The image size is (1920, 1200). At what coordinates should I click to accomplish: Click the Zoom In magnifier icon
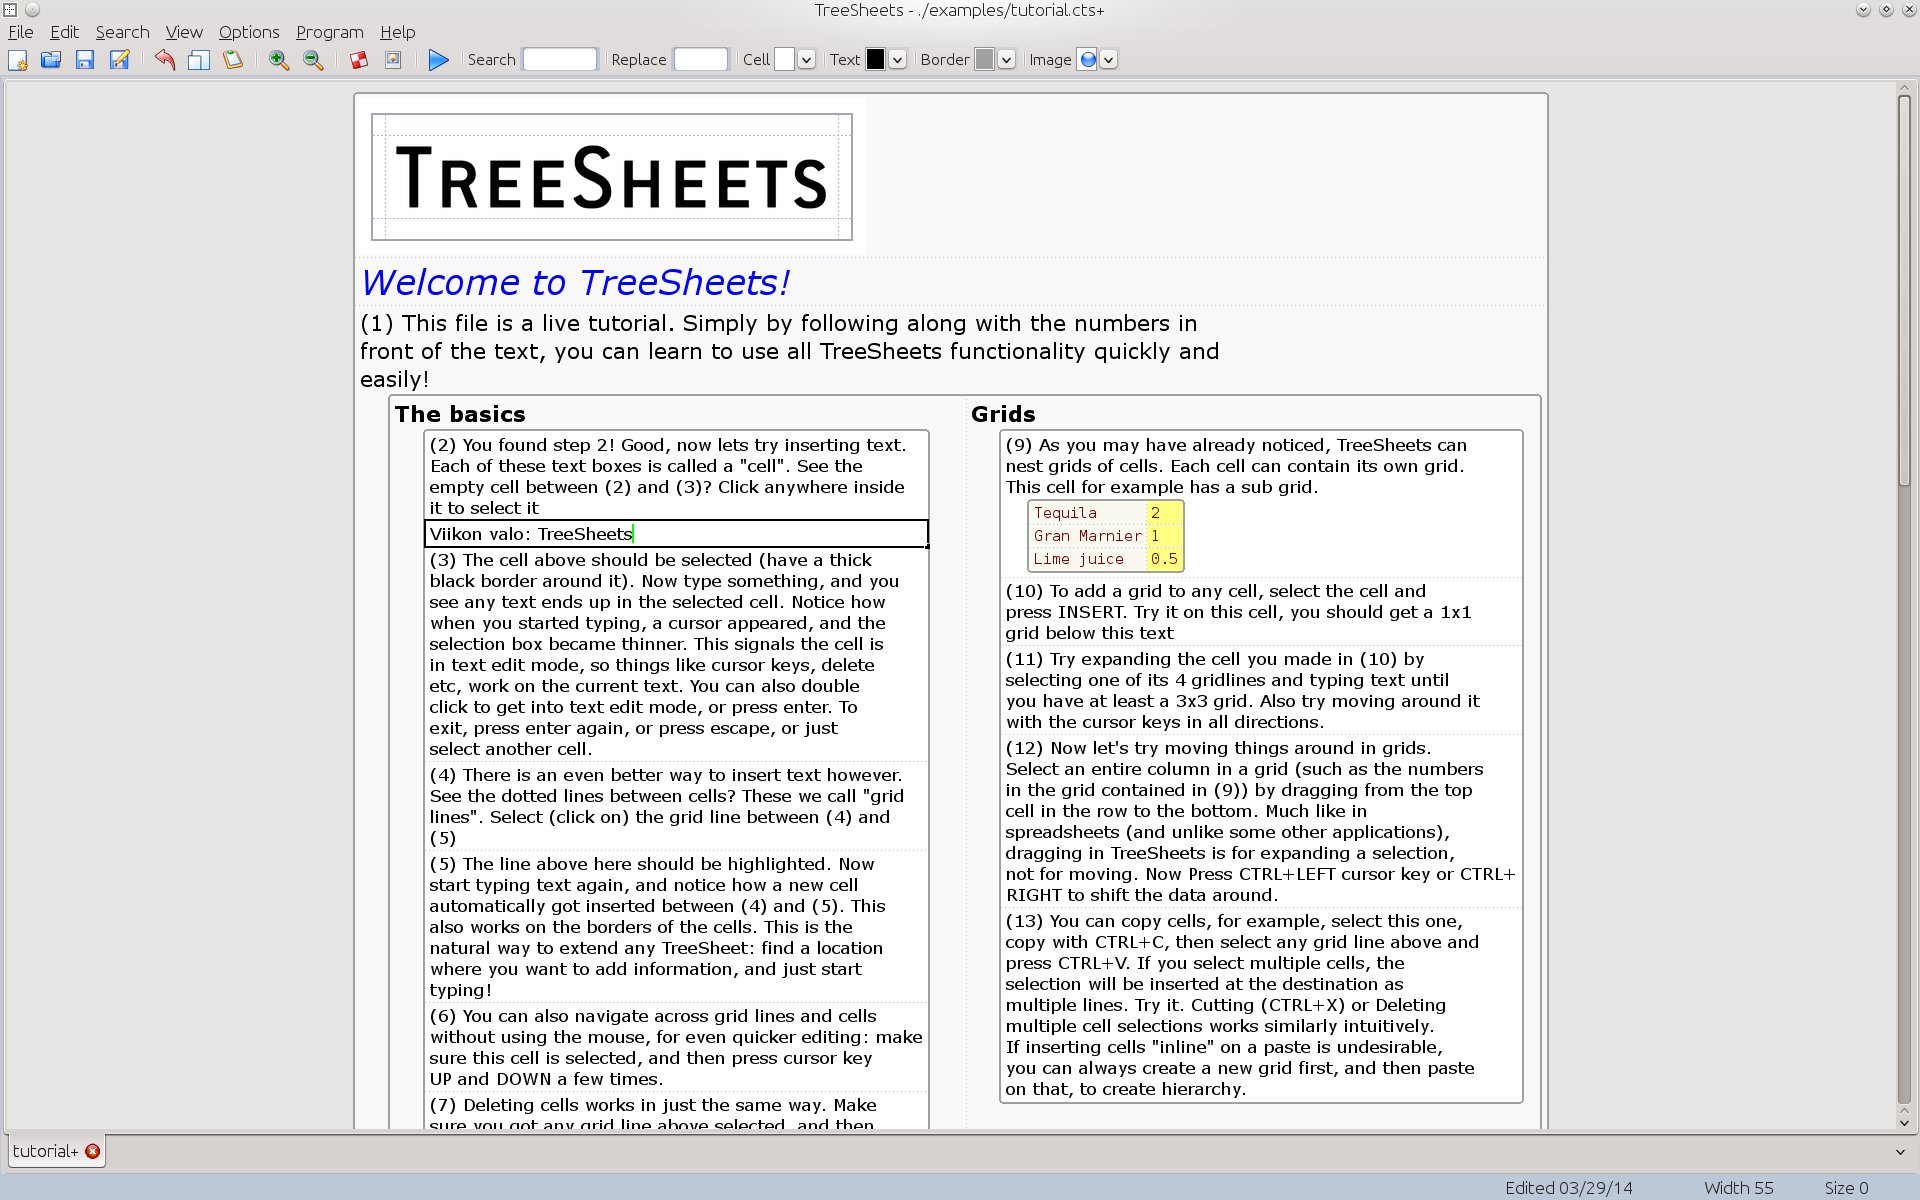point(279,60)
